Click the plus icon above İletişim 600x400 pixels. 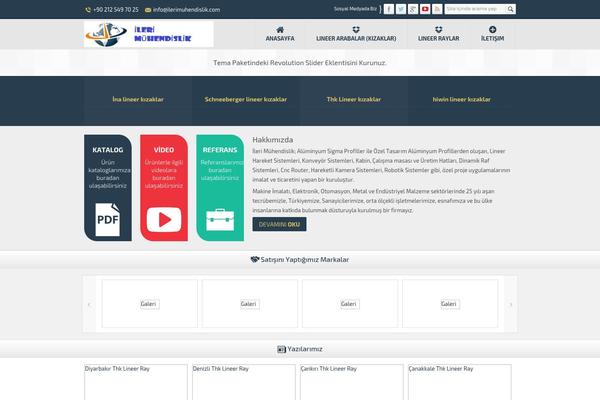[492, 29]
